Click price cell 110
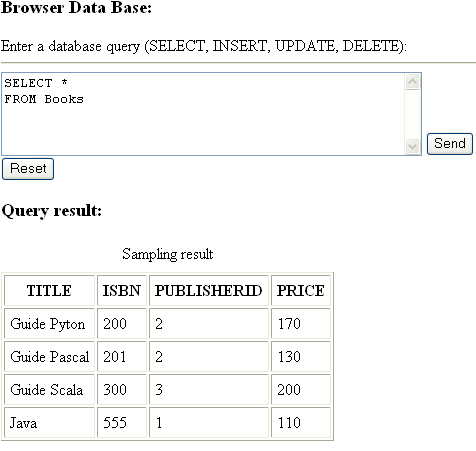The height and width of the screenshot is (451, 476). point(301,422)
